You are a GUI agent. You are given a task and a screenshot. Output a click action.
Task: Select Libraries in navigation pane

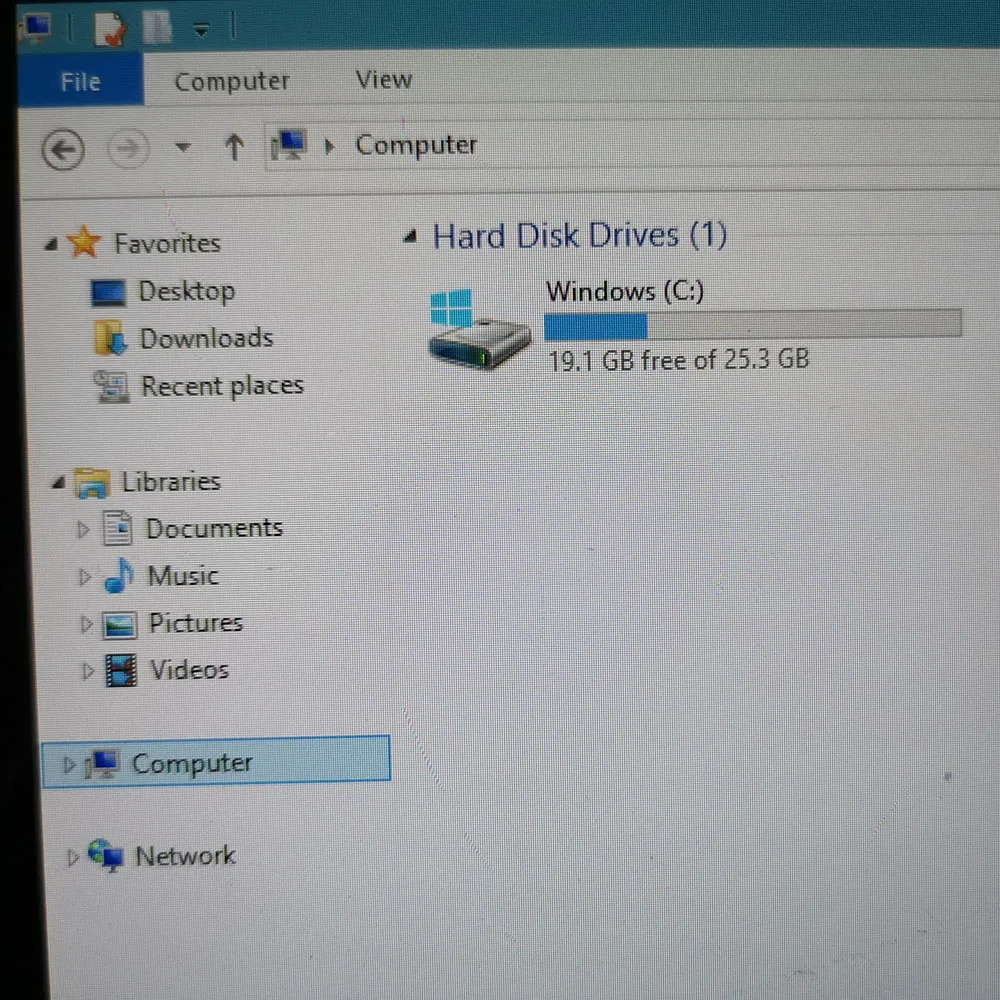point(171,482)
